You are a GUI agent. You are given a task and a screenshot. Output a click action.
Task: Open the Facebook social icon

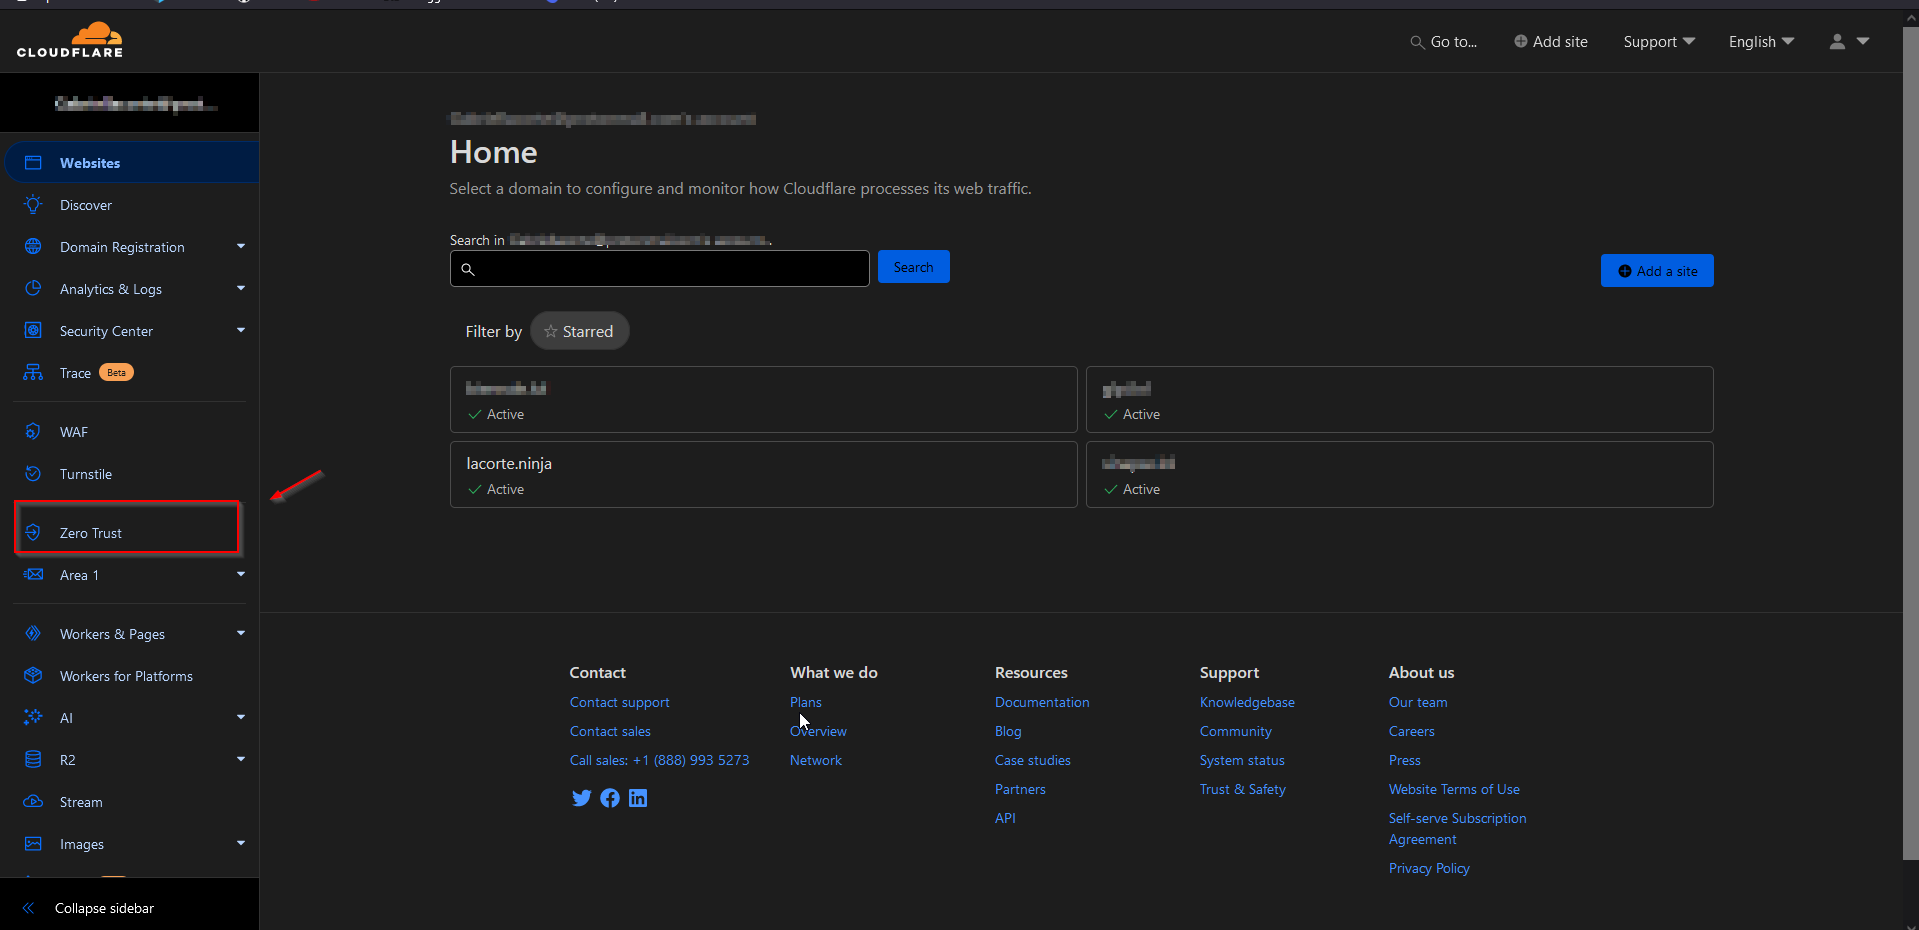610,798
